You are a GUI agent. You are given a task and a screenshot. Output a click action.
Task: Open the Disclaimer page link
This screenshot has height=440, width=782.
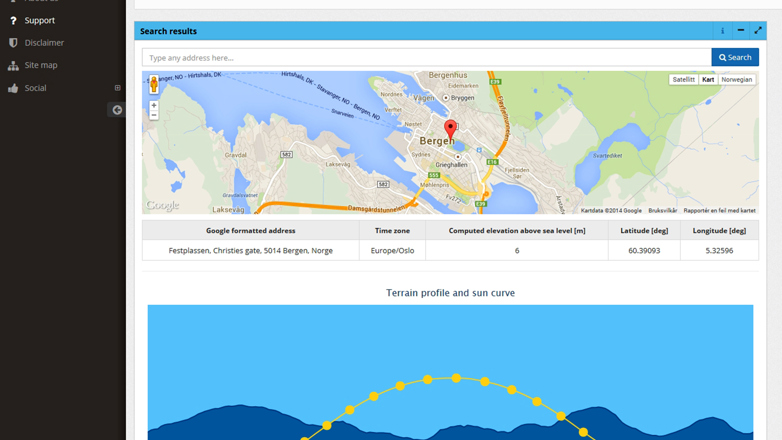[44, 43]
